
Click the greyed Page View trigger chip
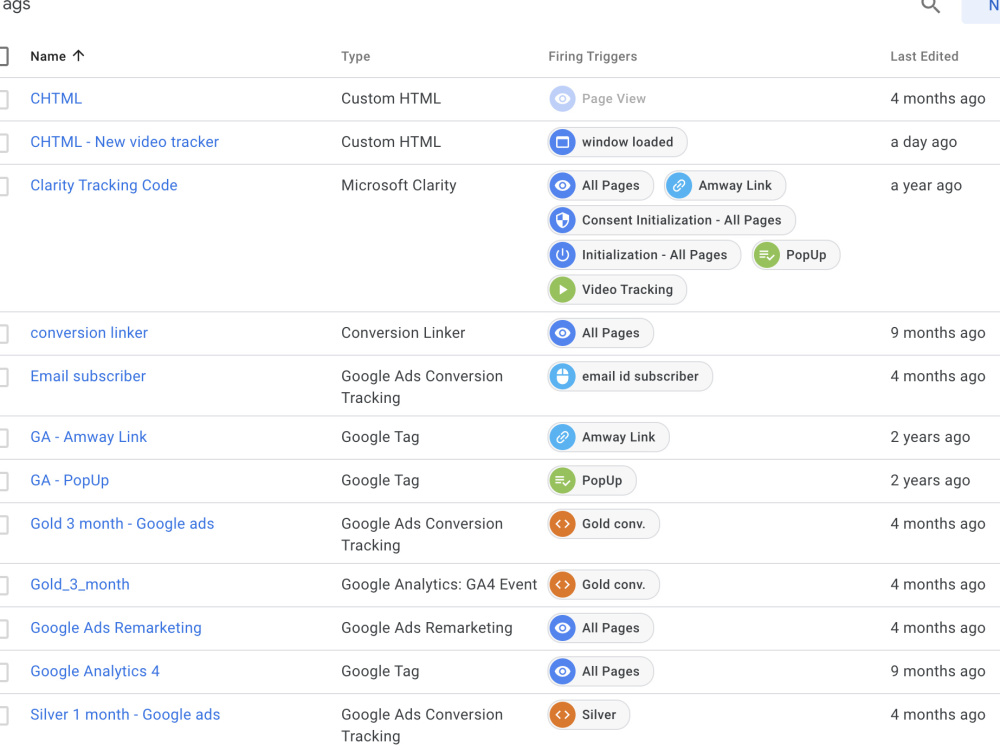pos(598,99)
